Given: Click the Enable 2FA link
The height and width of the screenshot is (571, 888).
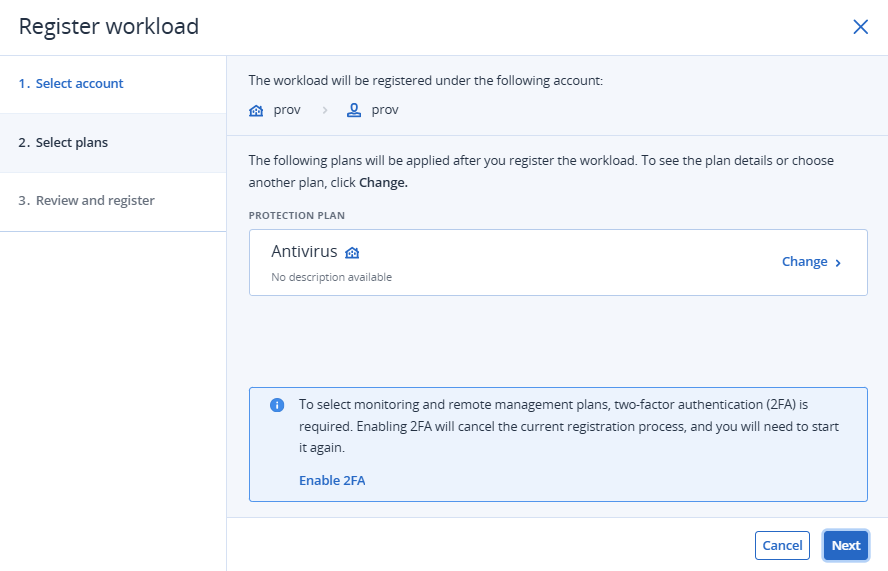Looking at the screenshot, I should [332, 481].
